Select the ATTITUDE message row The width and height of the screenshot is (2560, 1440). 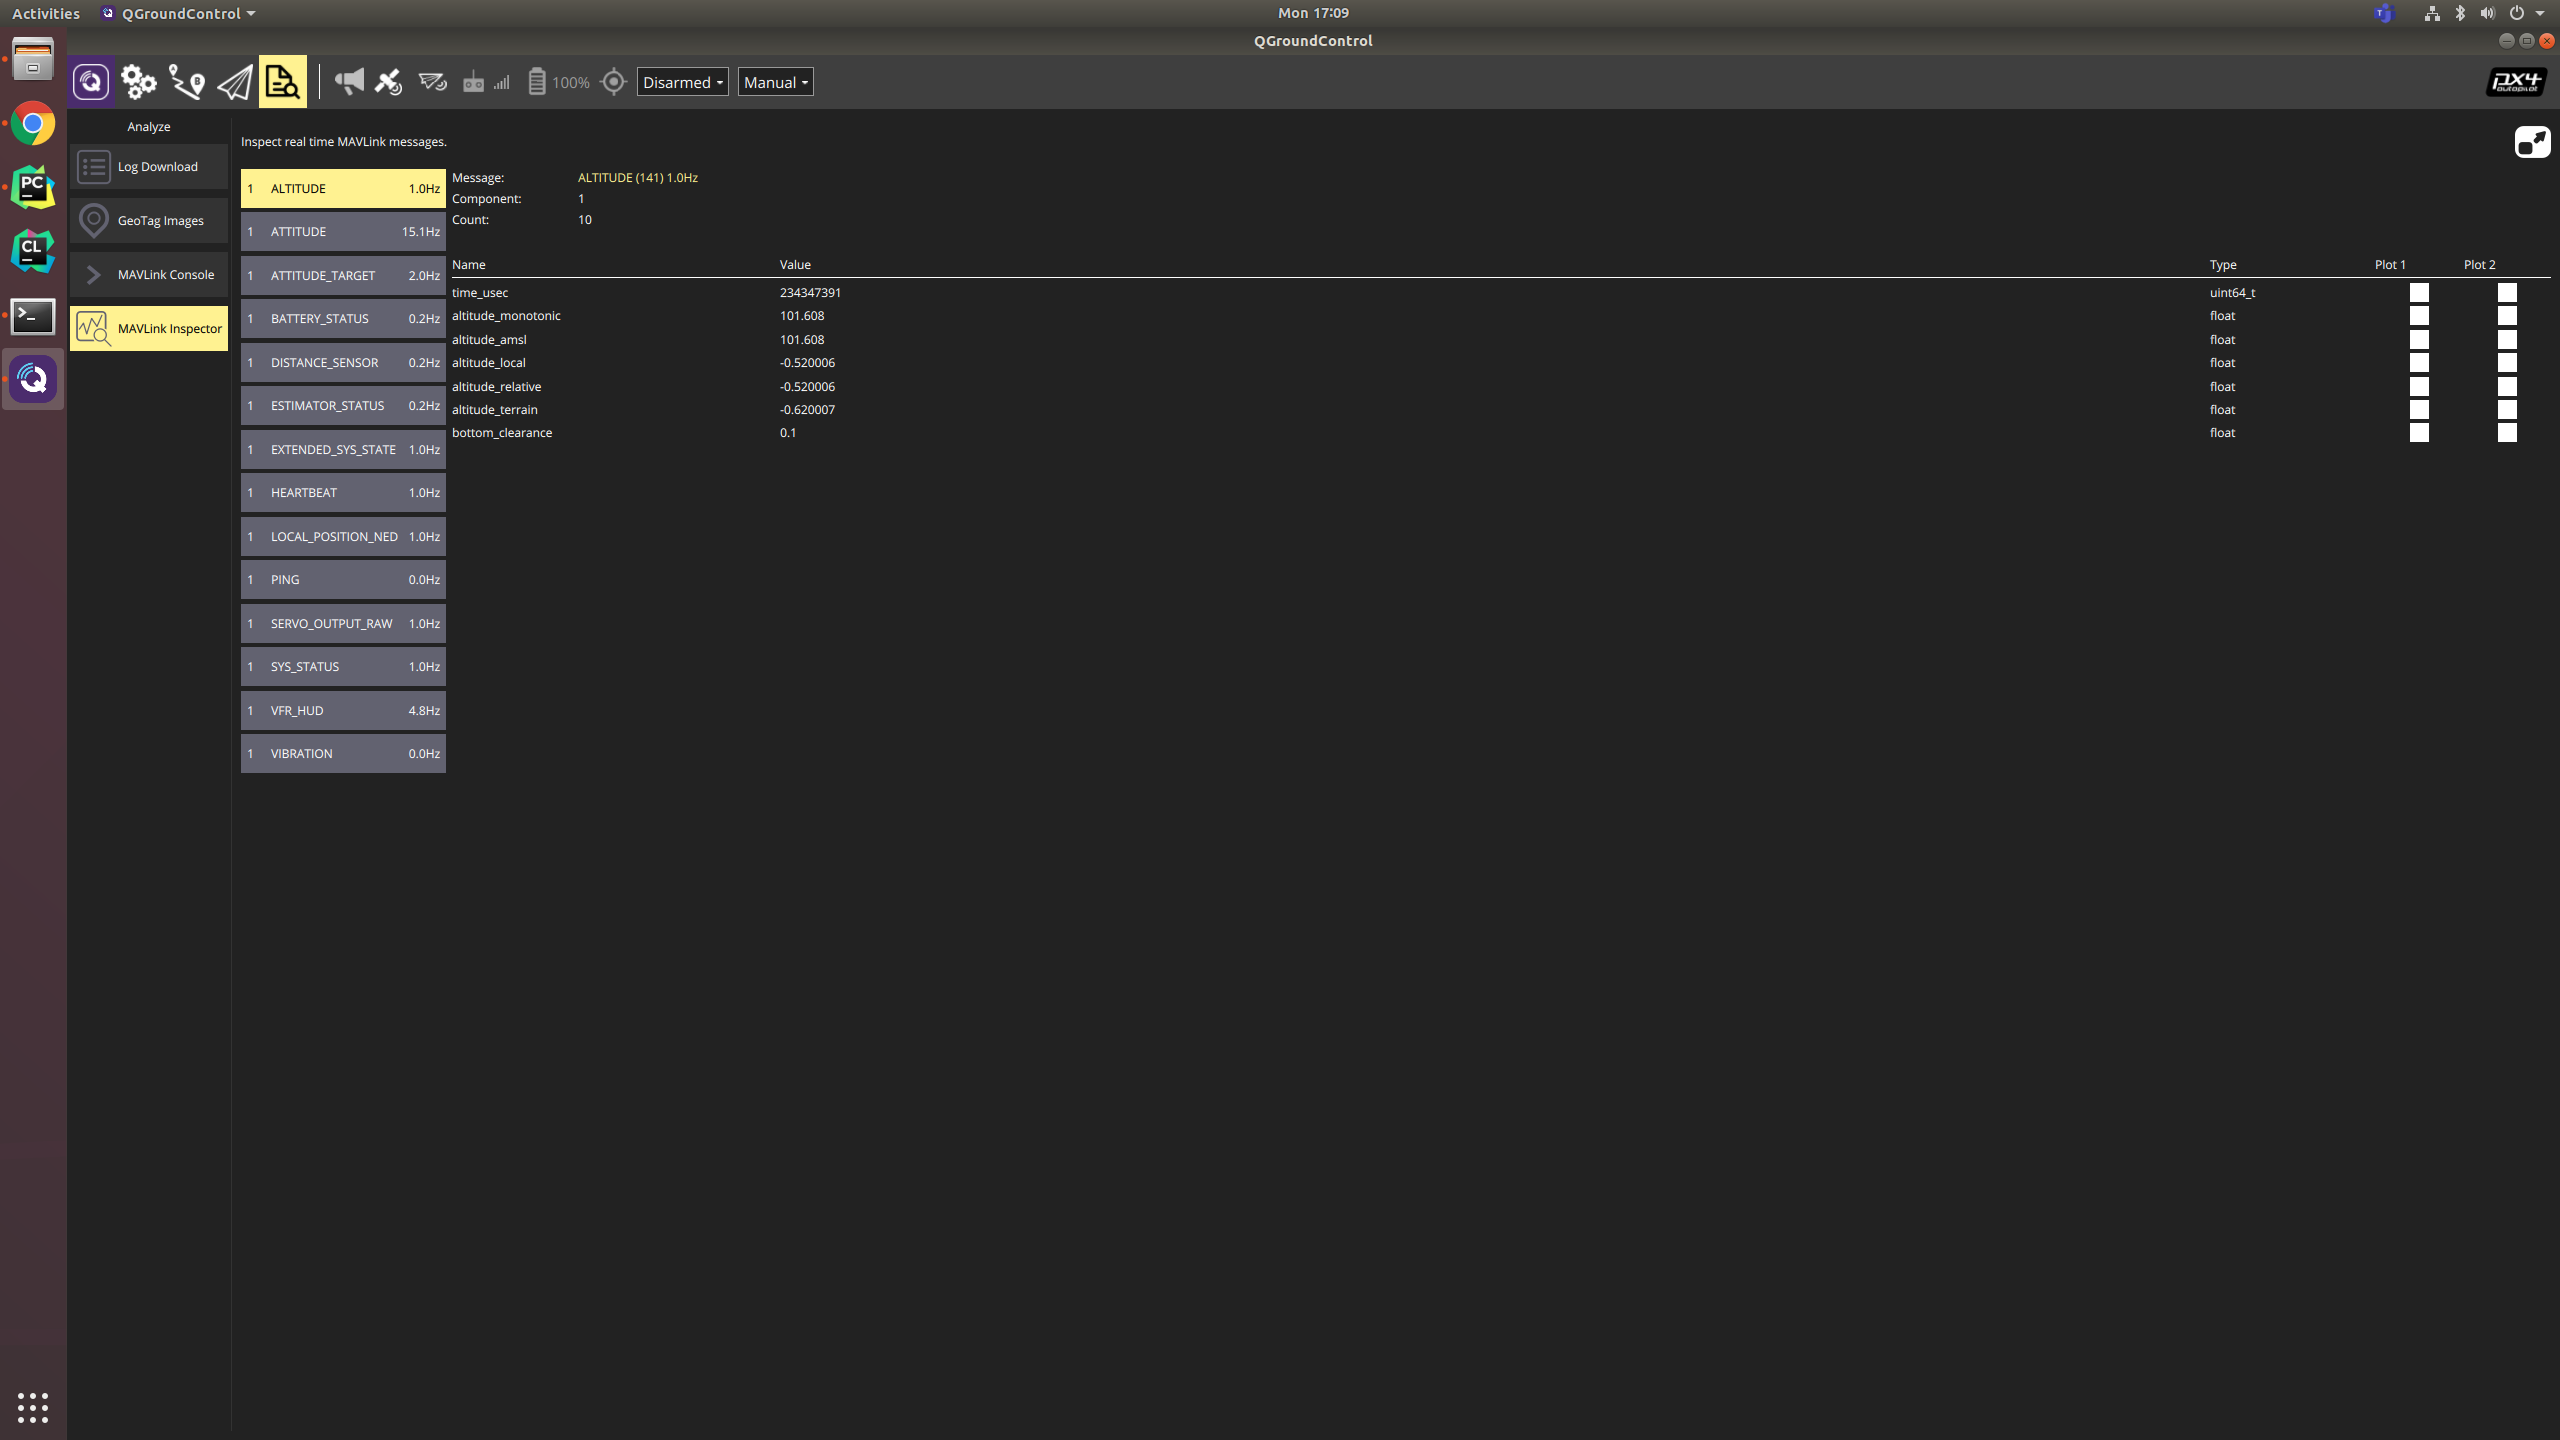coord(343,232)
